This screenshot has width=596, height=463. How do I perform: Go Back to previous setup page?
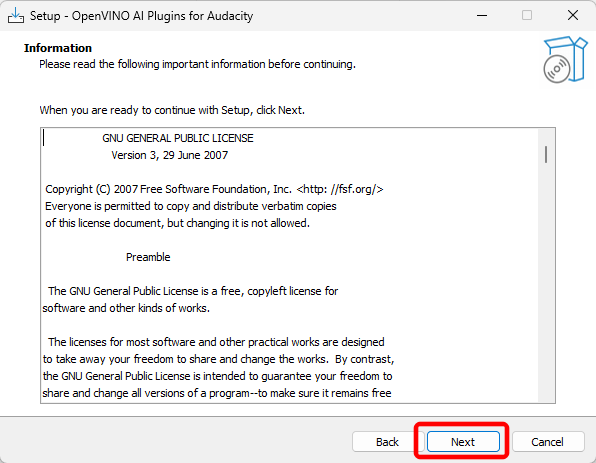tap(387, 442)
